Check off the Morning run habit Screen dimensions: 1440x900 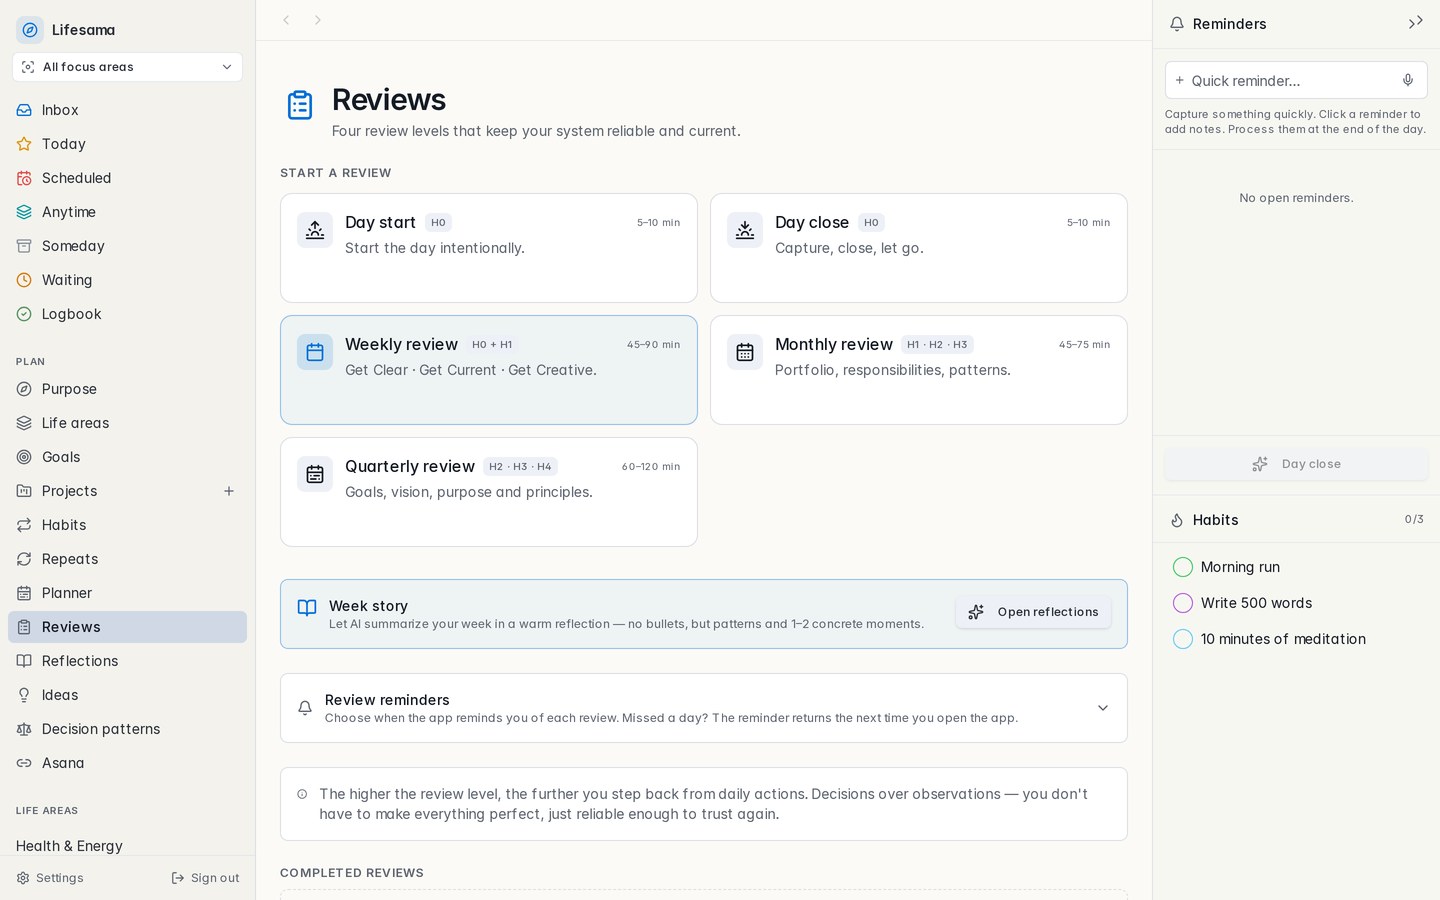click(x=1183, y=567)
